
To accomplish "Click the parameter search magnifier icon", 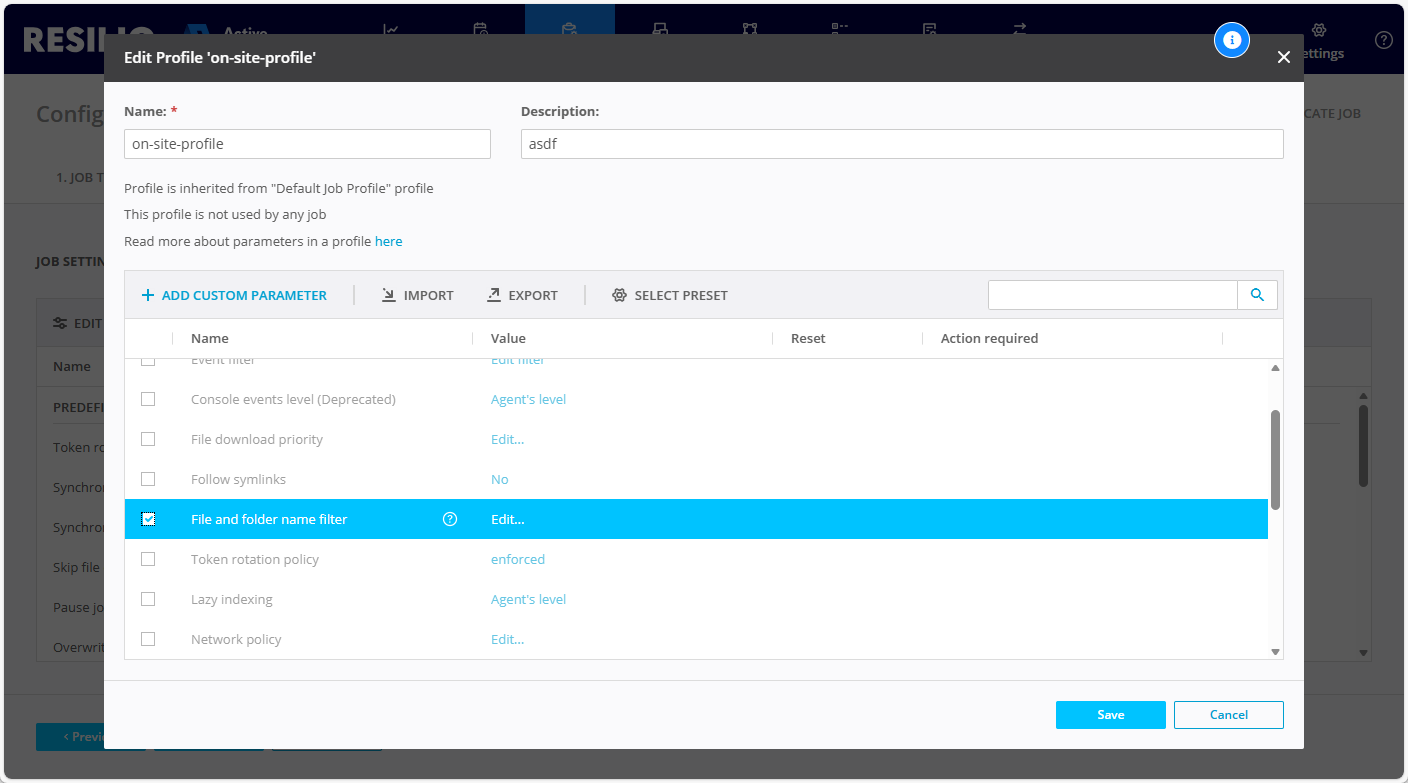I will point(1257,295).
